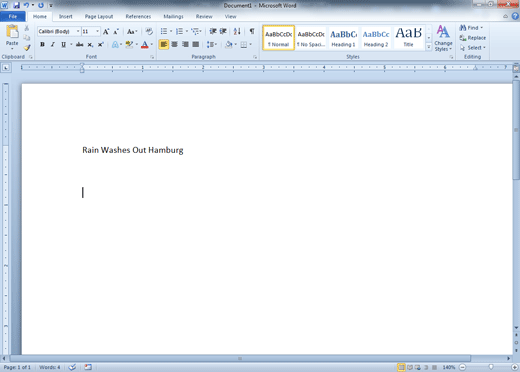This screenshot has width=520, height=372.
Task: Switch to the View tab
Action: tap(230, 16)
